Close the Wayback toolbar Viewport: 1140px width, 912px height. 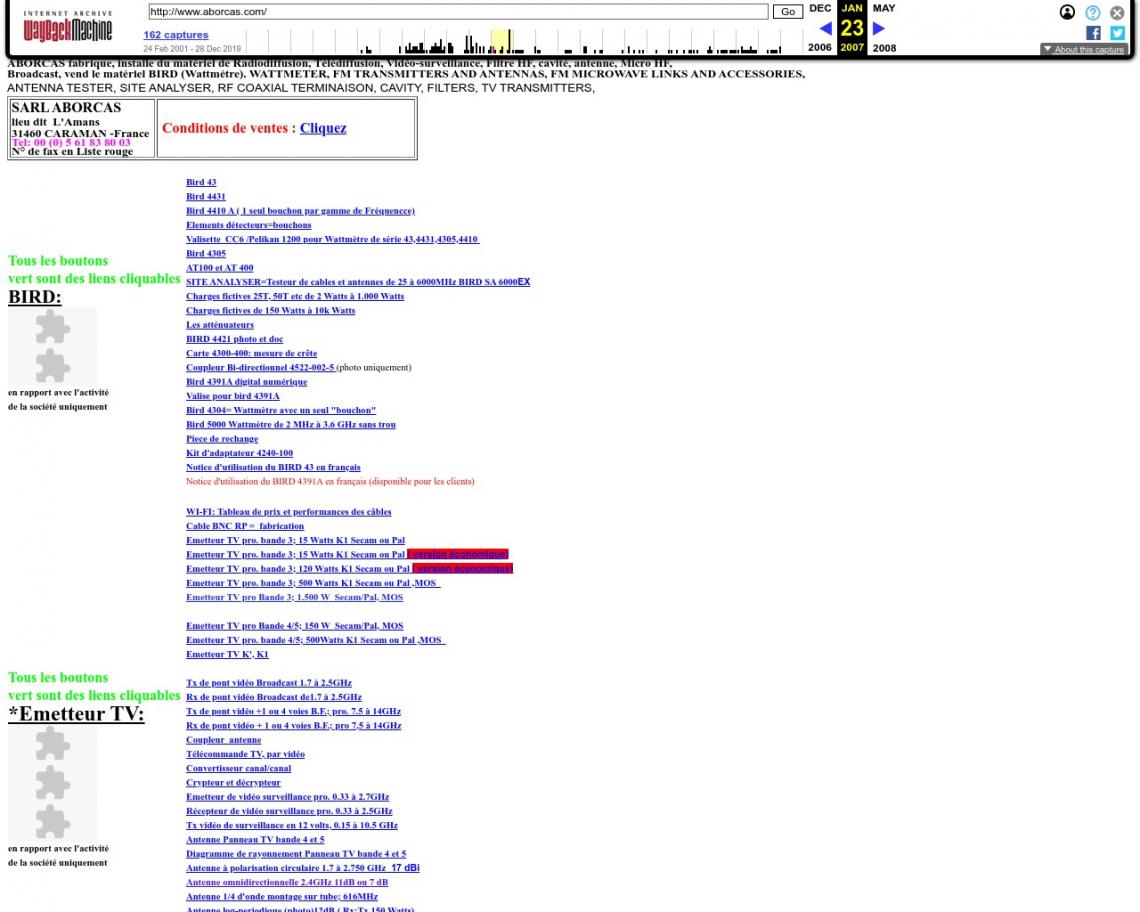pyautogui.click(x=1117, y=12)
